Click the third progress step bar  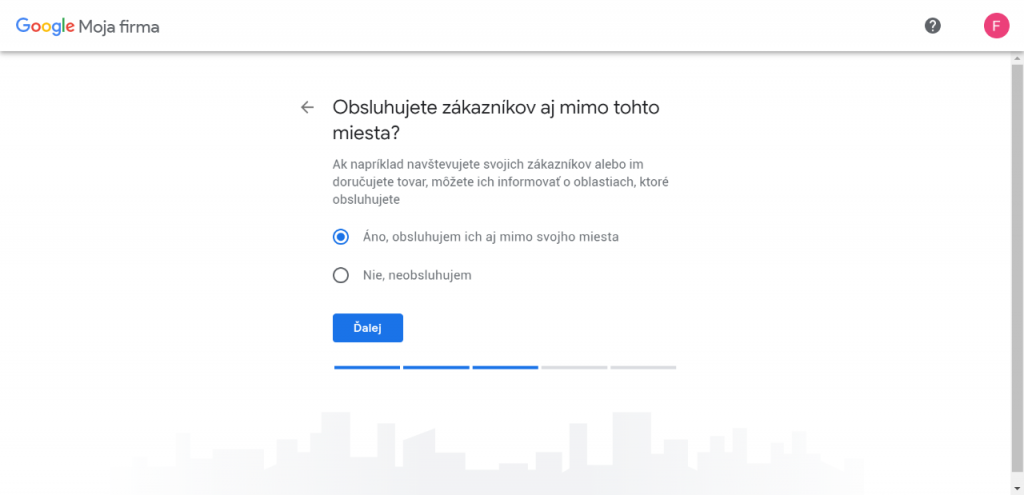click(x=505, y=368)
